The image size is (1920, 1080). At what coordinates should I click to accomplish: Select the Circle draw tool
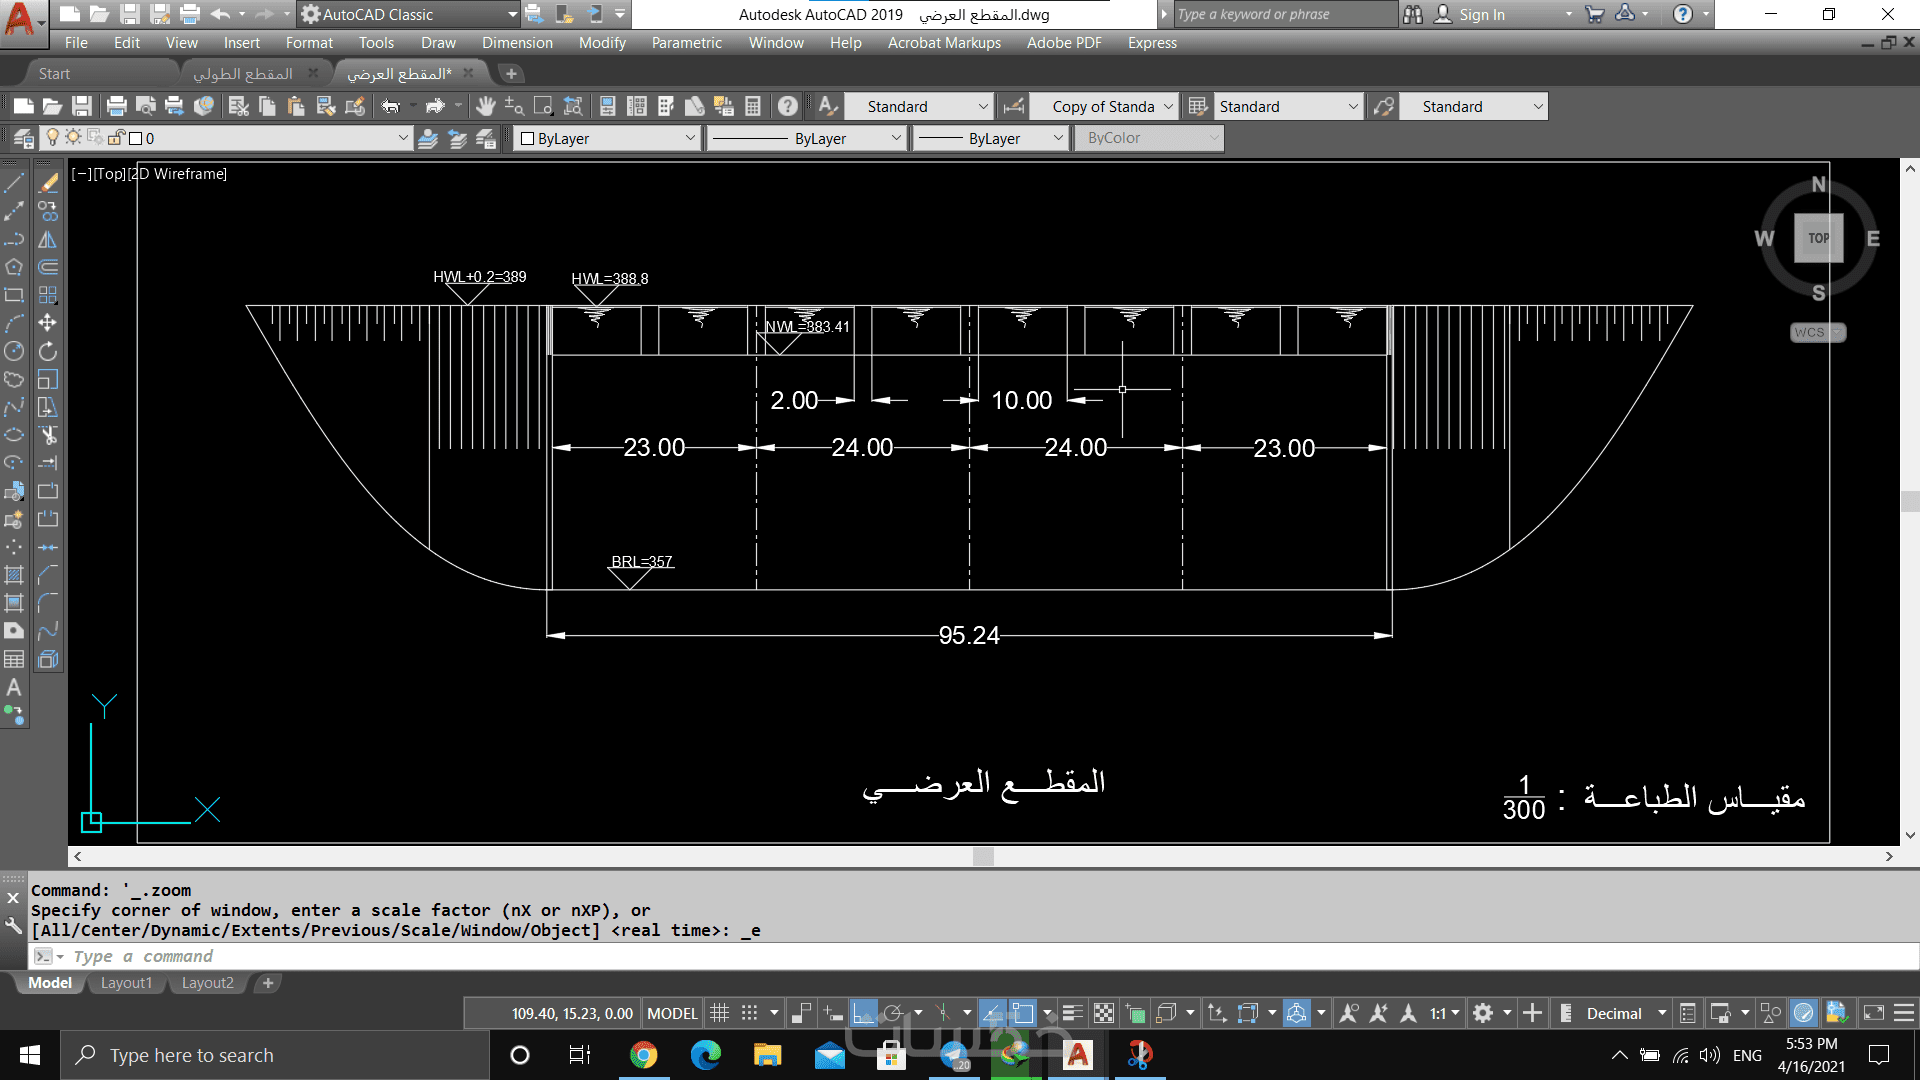coord(14,351)
